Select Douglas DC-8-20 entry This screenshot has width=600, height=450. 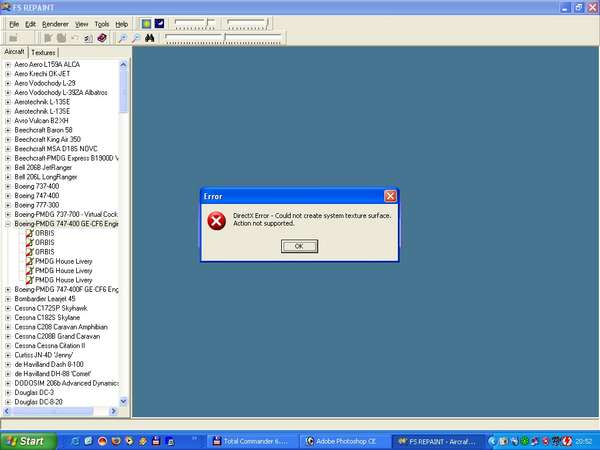[38, 402]
